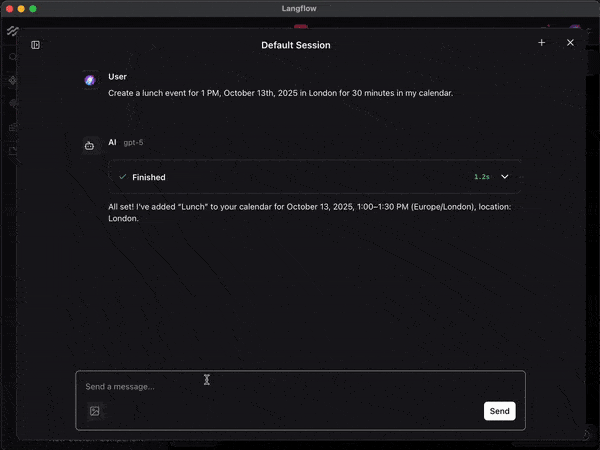Click the User sender name
Screen dimensions: 600x450
(x=117, y=77)
